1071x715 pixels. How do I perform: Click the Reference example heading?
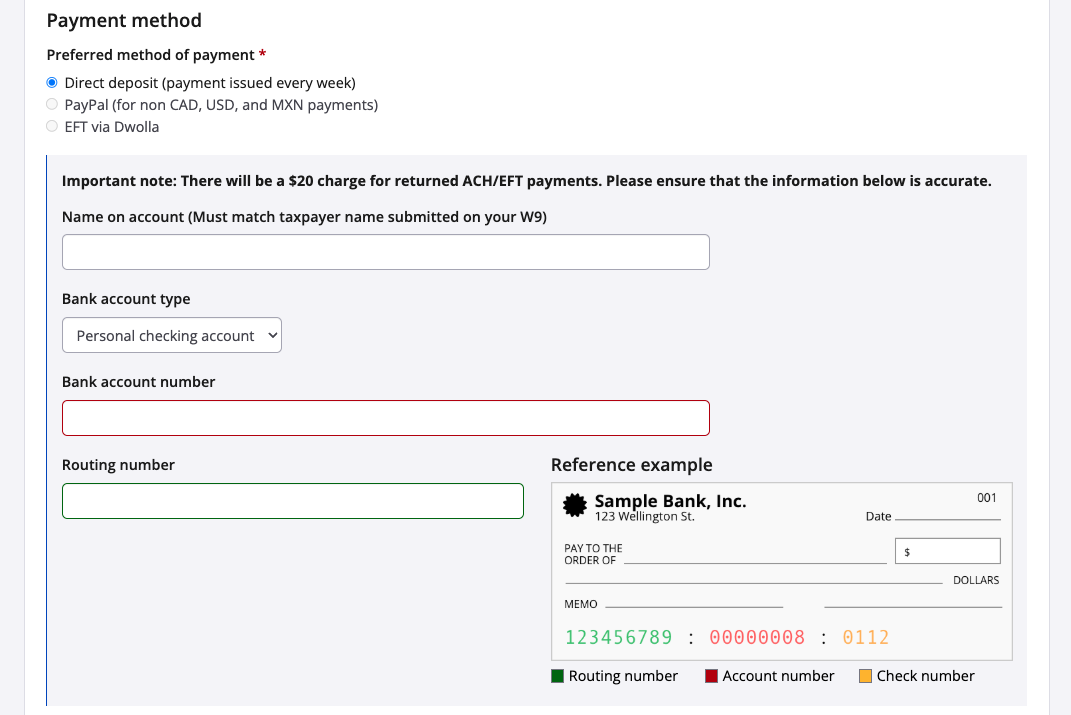pyautogui.click(x=632, y=465)
